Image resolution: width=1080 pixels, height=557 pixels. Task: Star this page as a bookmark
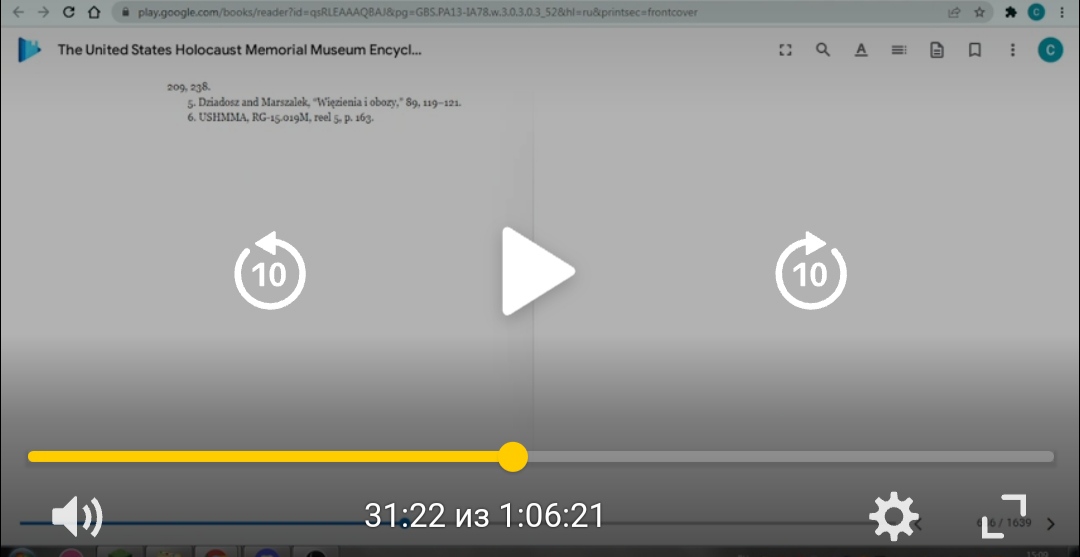(979, 12)
